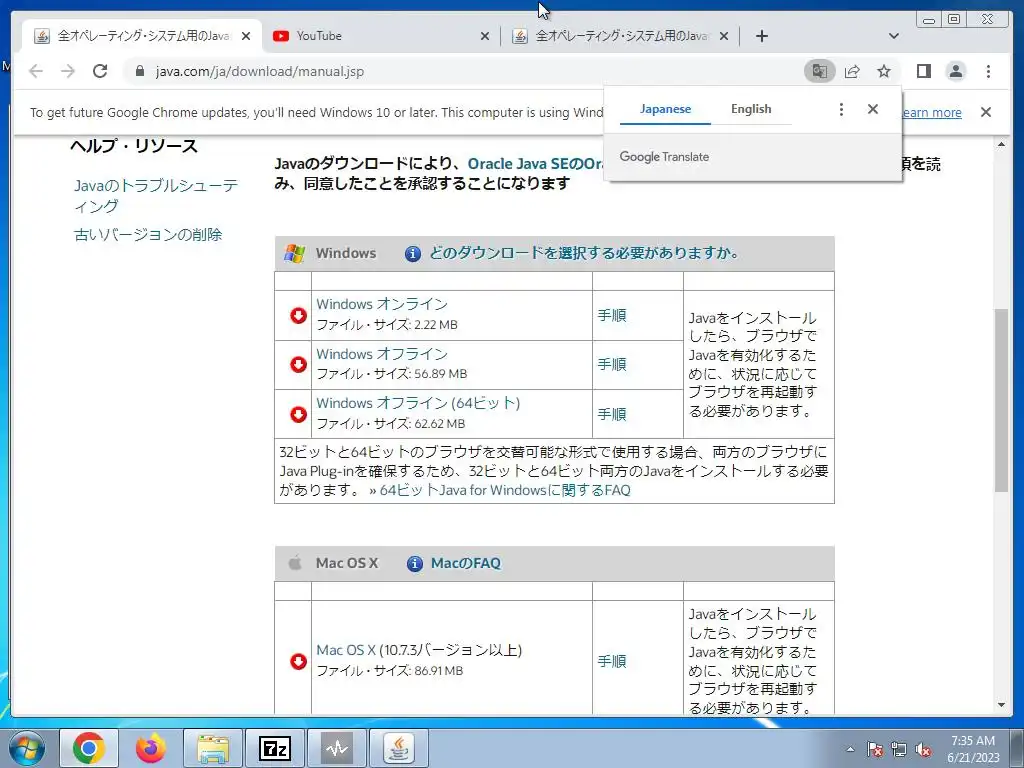This screenshot has height=768, width=1024.
Task: Select Japanese tab in translate popup
Action: coord(665,109)
